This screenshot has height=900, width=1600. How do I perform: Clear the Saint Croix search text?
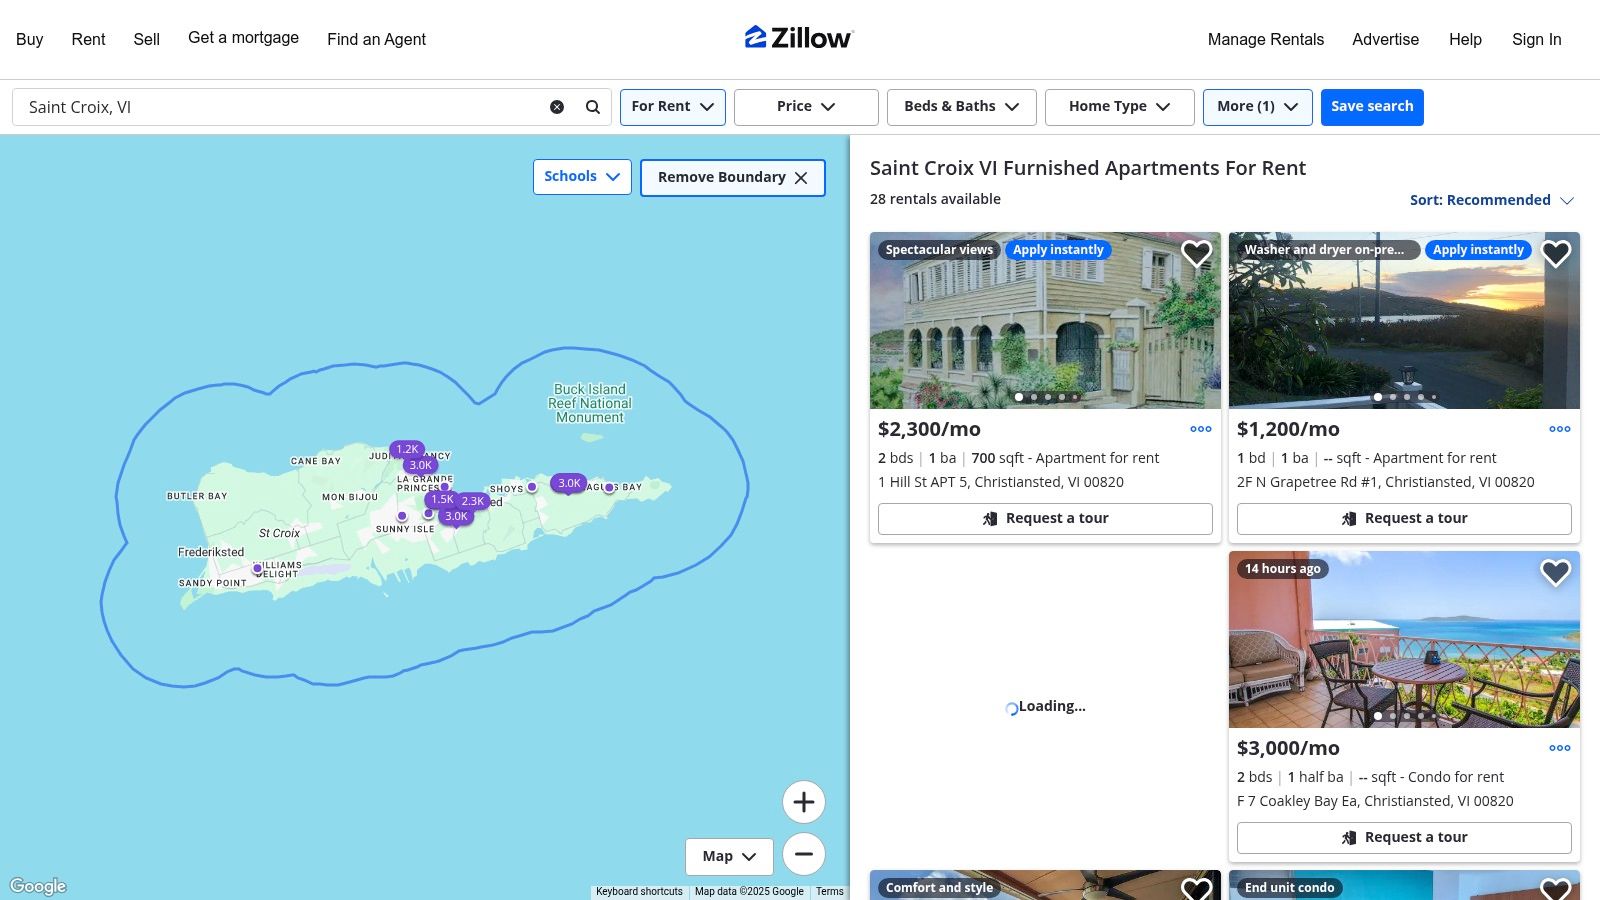[x=557, y=107]
